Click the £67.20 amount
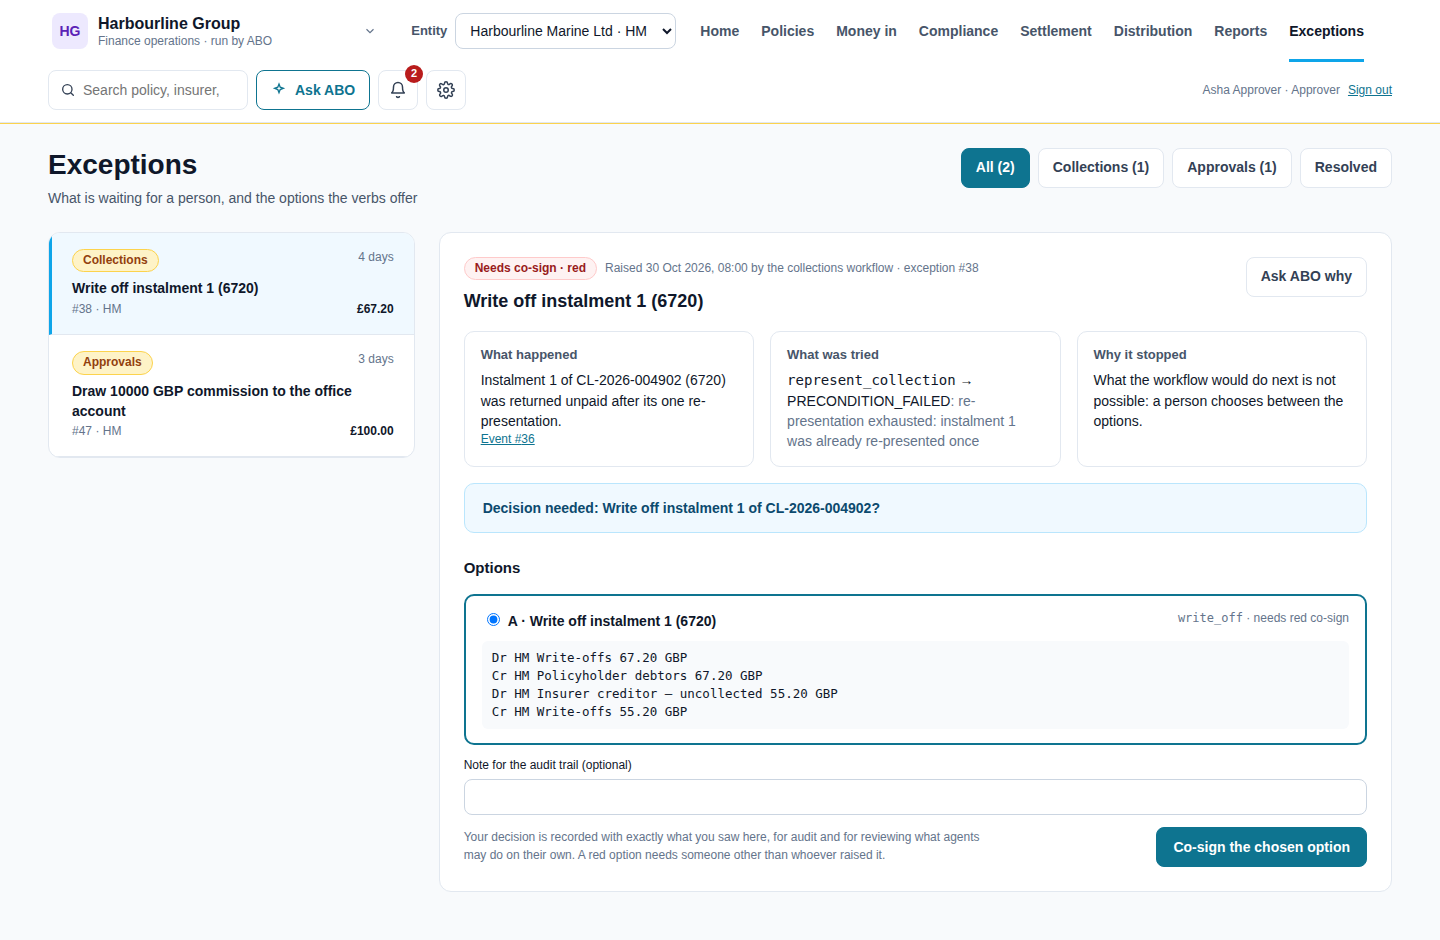This screenshot has width=1440, height=940. pyautogui.click(x=375, y=309)
